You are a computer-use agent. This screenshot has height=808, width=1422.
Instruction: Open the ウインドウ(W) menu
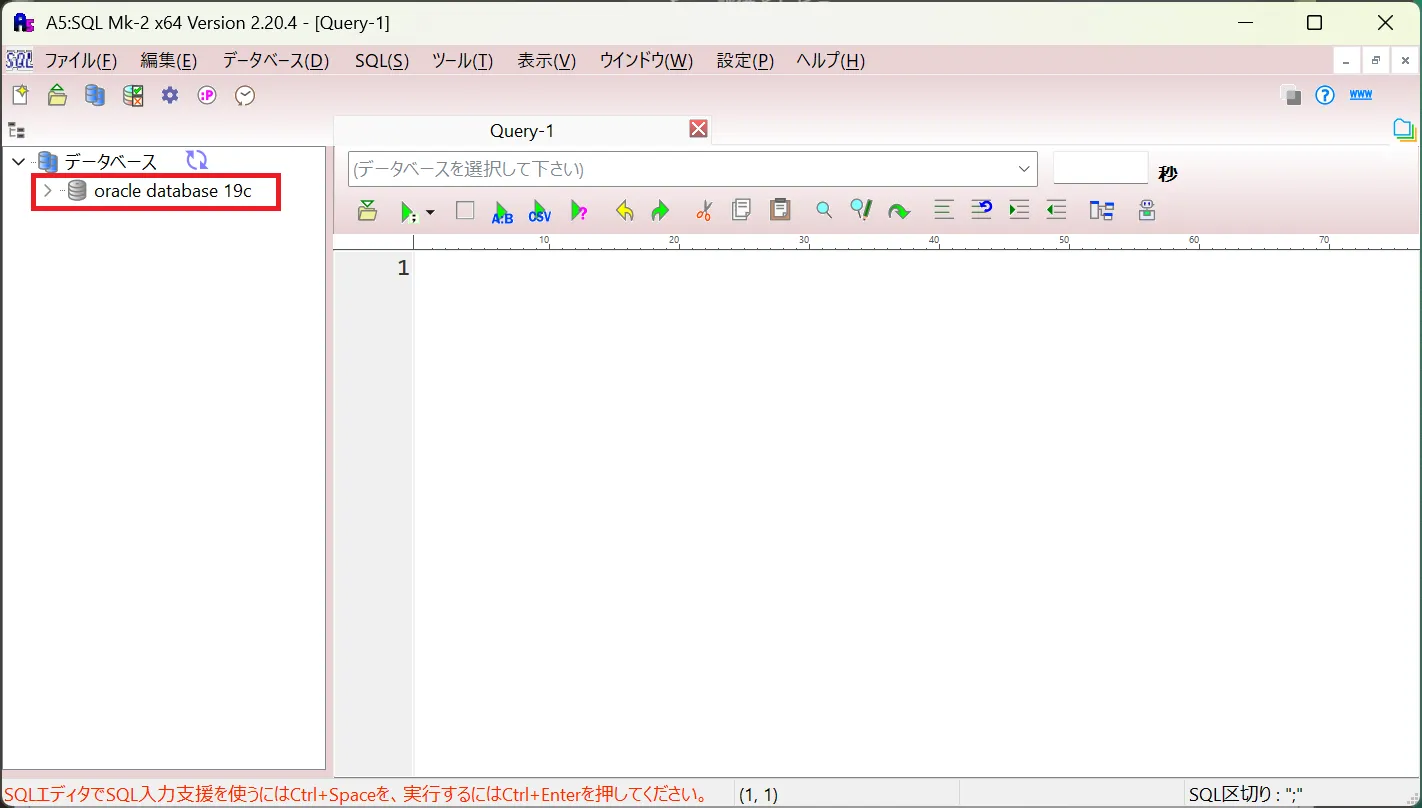[646, 61]
